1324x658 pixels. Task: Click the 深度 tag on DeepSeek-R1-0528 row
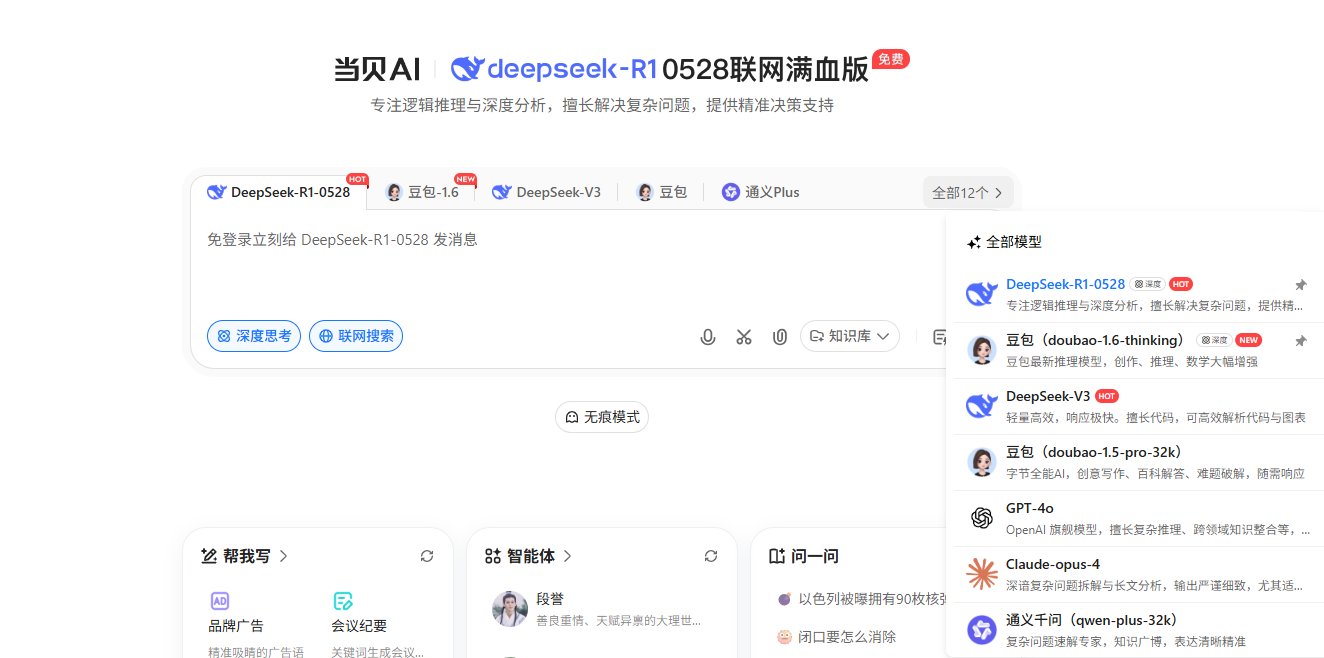click(x=1147, y=284)
